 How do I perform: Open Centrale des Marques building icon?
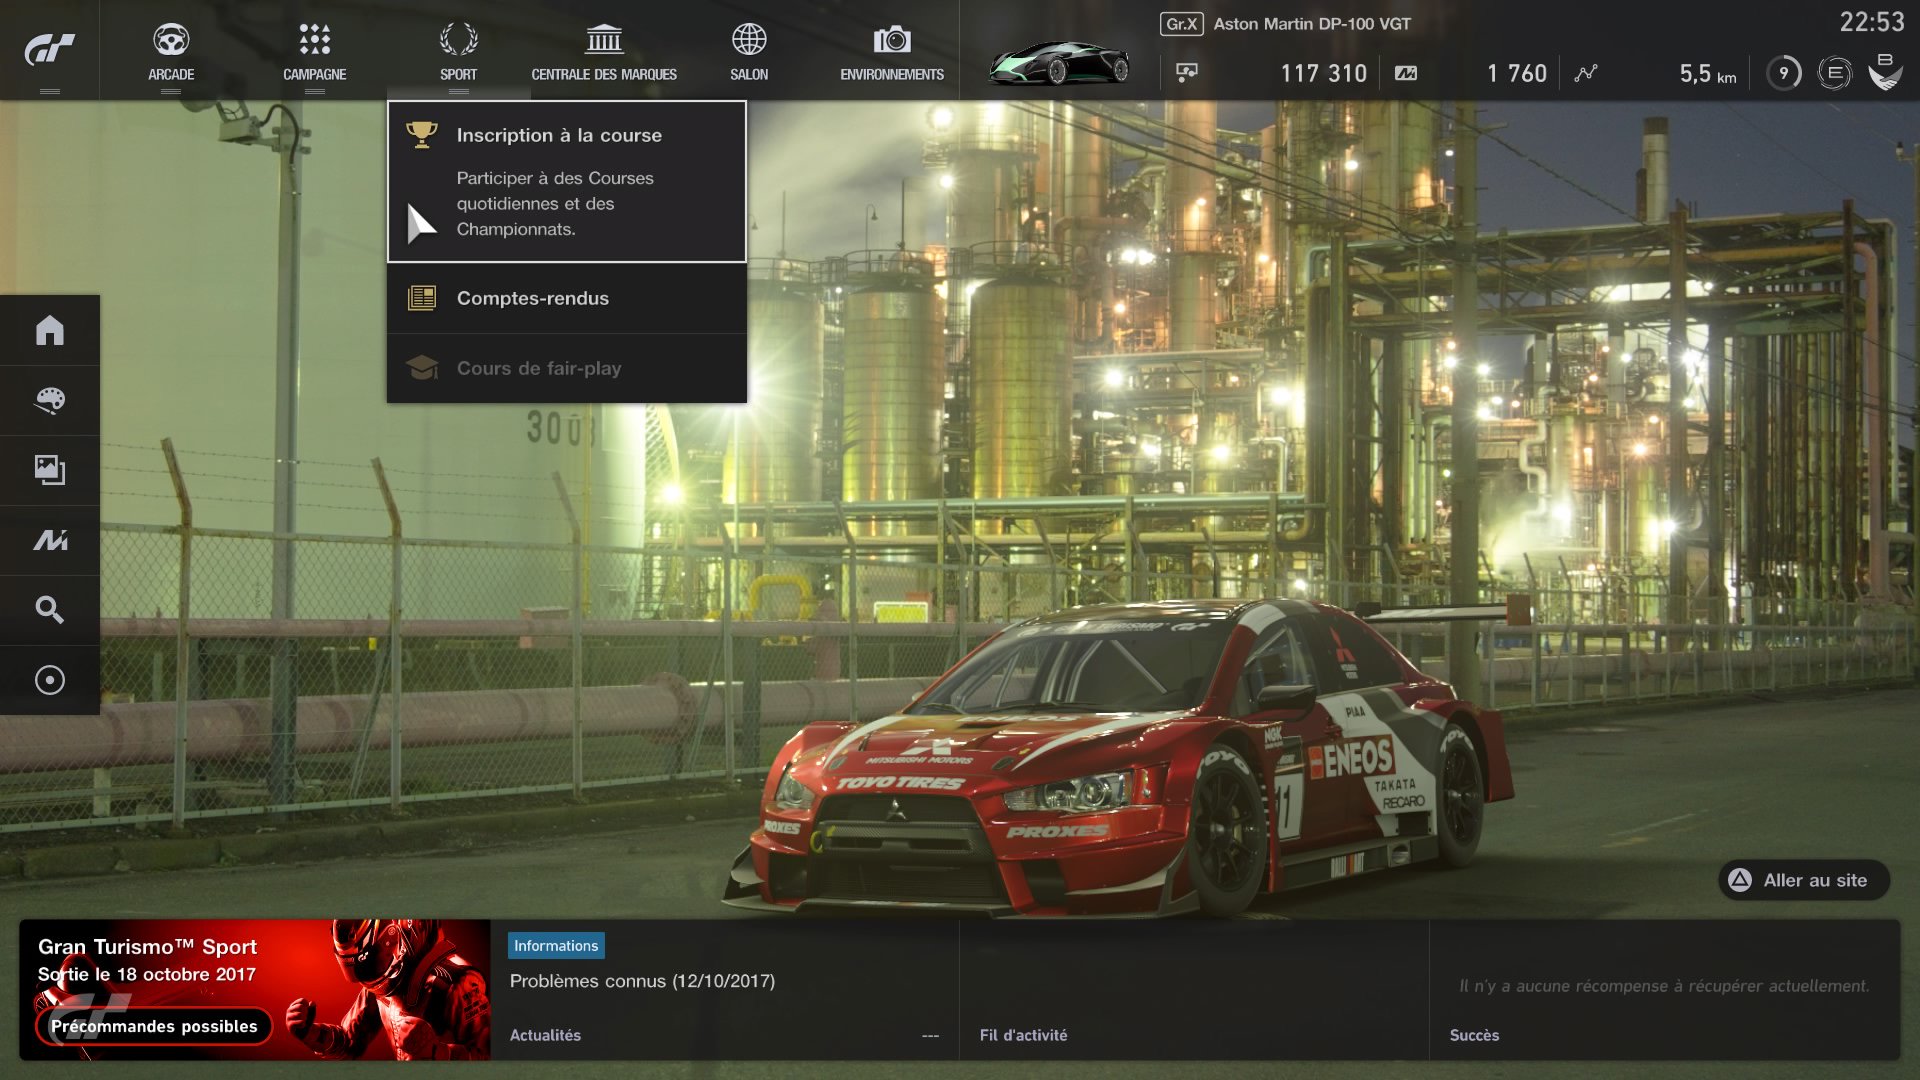604,40
